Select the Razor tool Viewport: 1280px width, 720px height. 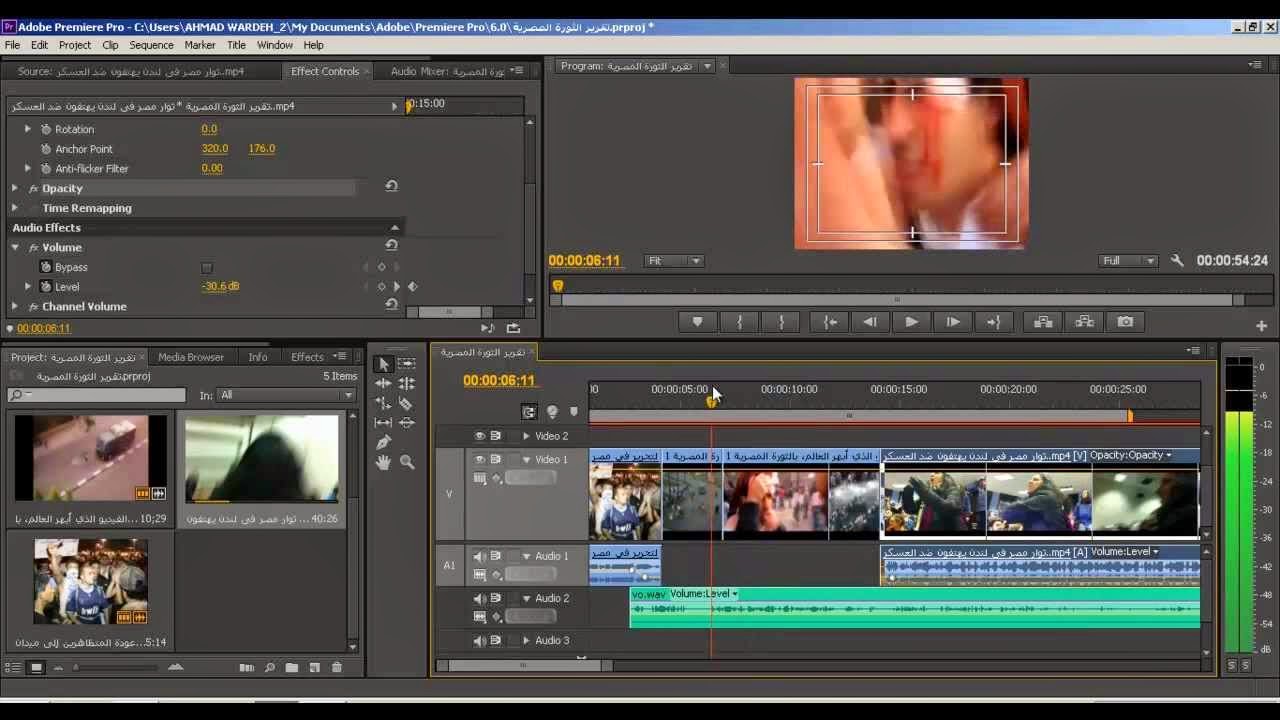coord(406,404)
